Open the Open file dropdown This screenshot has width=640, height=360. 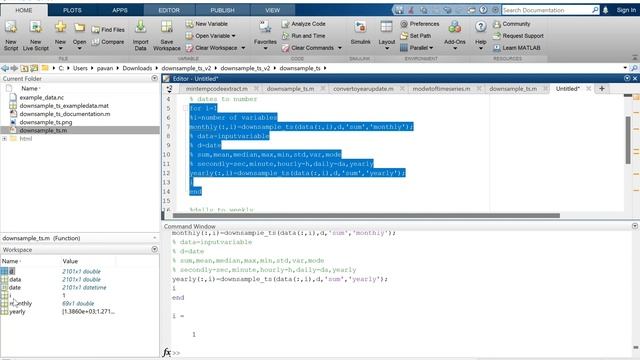[x=79, y=48]
